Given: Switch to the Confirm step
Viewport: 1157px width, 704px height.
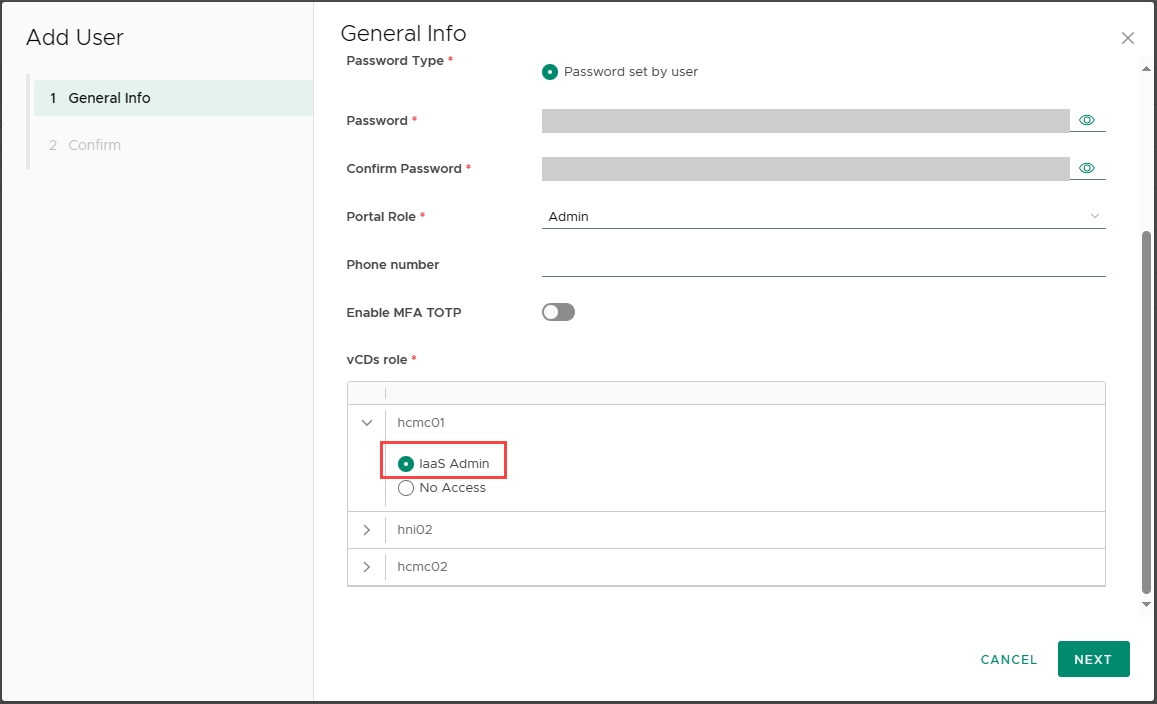Looking at the screenshot, I should (94, 145).
